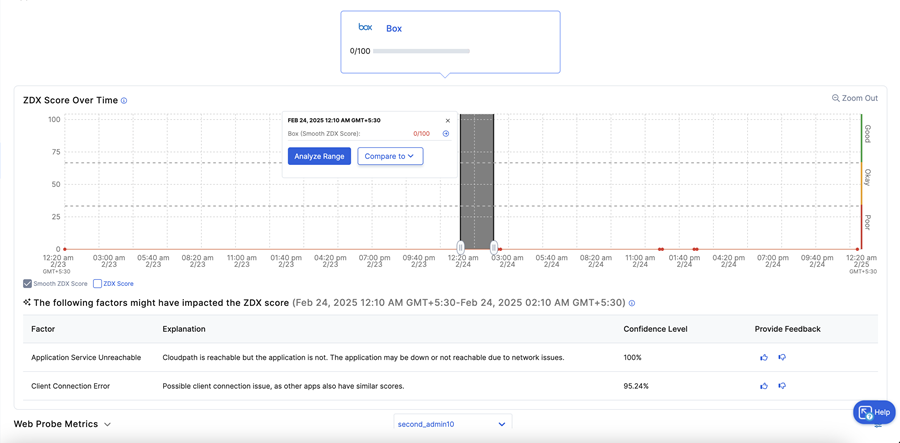The width and height of the screenshot is (900, 443).
Task: Thumbs up Application Service Unreachable factor
Action: point(764,357)
